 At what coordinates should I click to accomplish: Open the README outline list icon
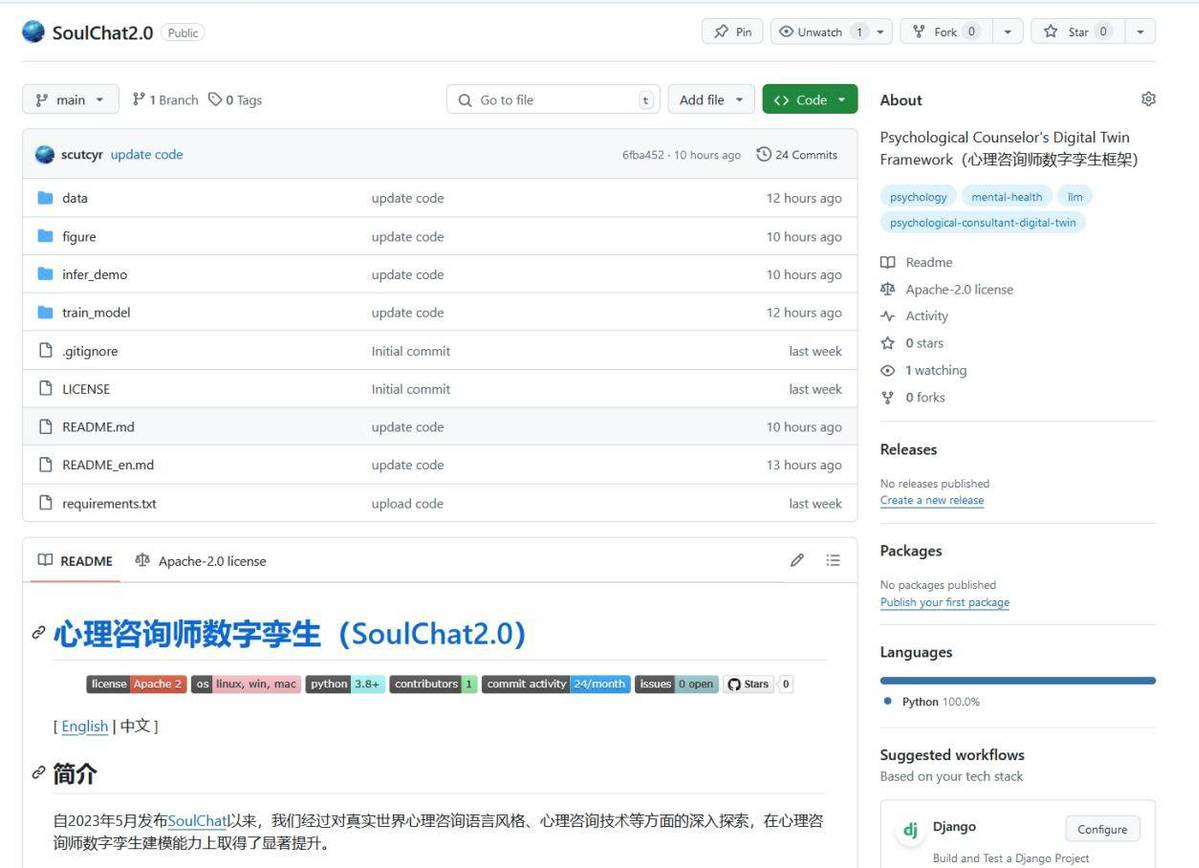pos(833,560)
